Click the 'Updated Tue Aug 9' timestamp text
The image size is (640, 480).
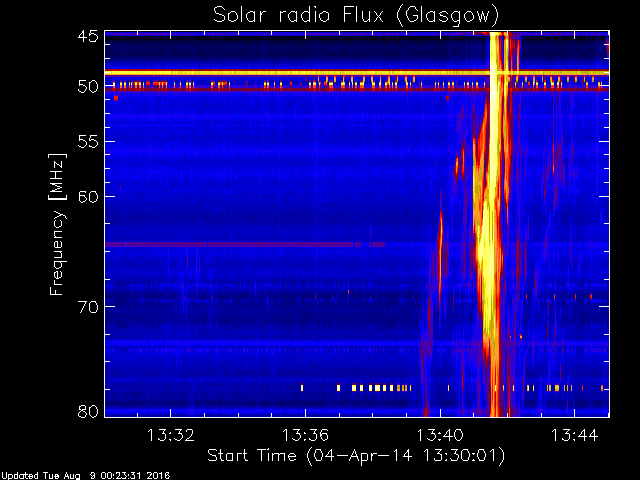pyautogui.click(x=85, y=476)
